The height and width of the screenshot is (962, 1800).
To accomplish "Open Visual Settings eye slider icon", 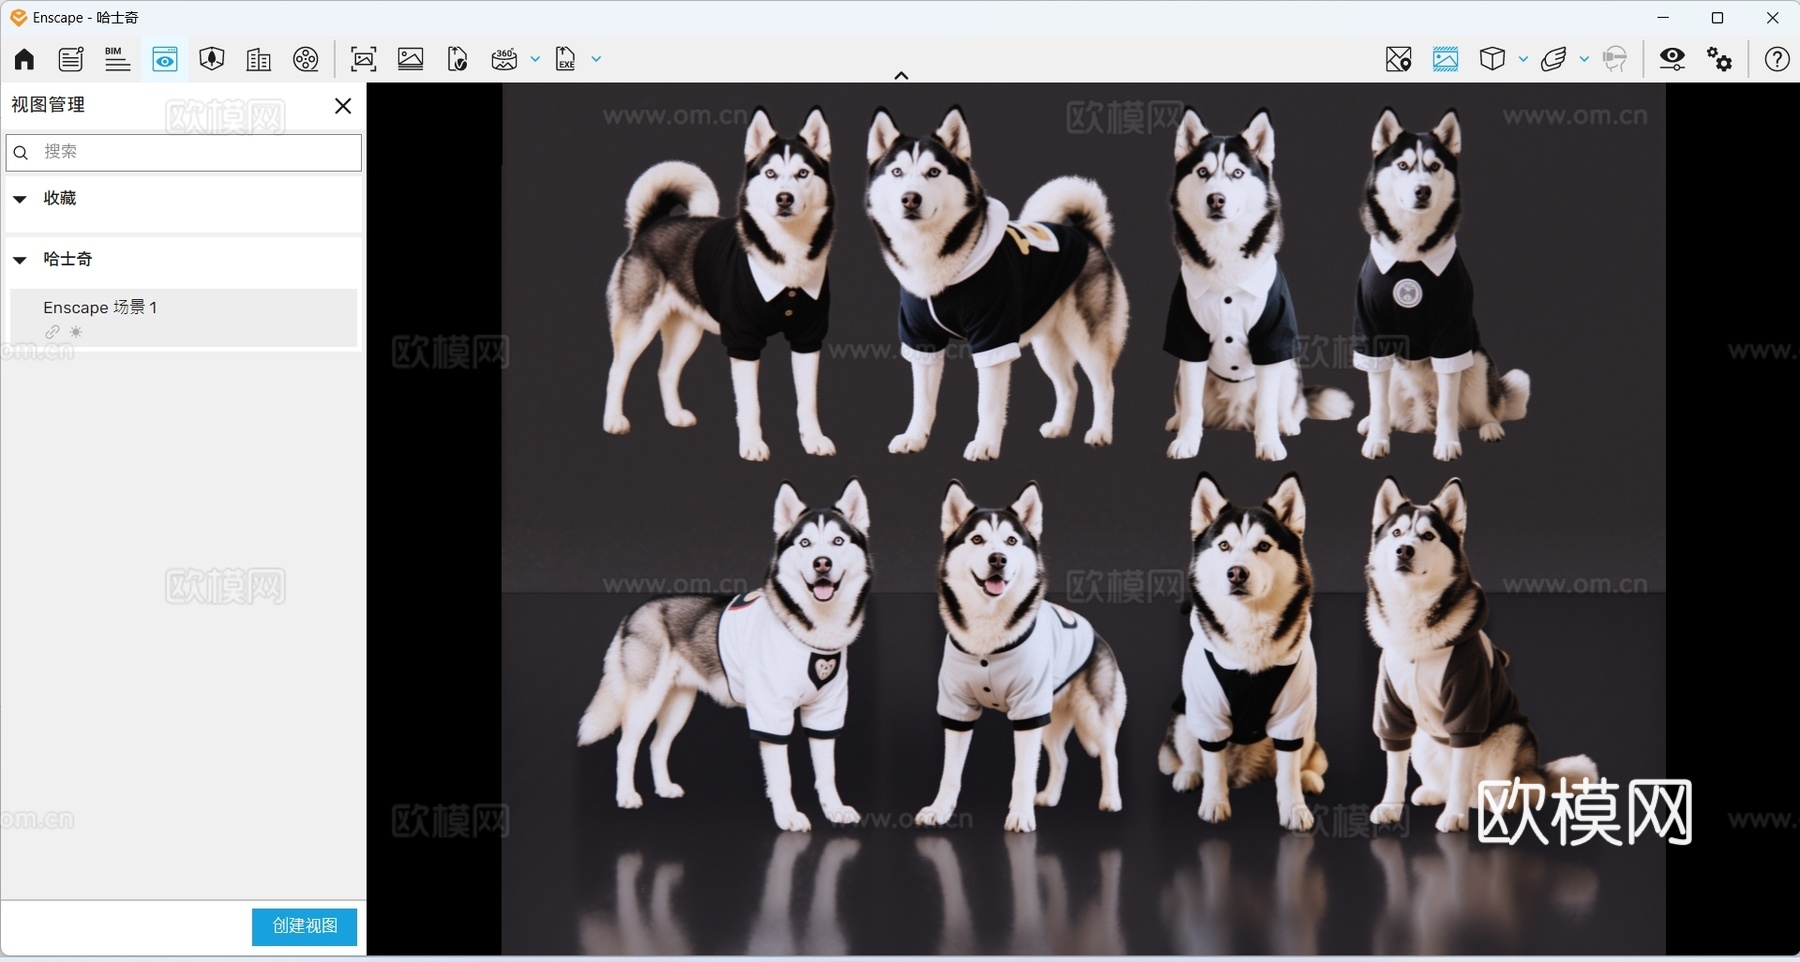I will (x=1672, y=59).
